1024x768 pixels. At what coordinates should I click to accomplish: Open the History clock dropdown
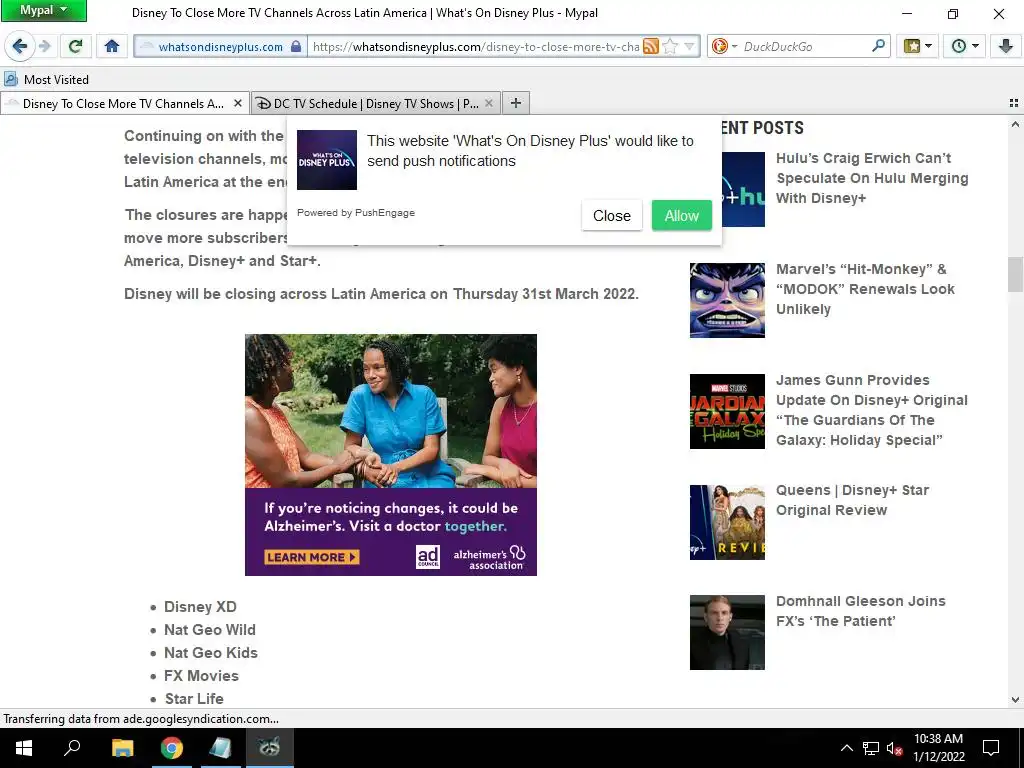tap(965, 46)
